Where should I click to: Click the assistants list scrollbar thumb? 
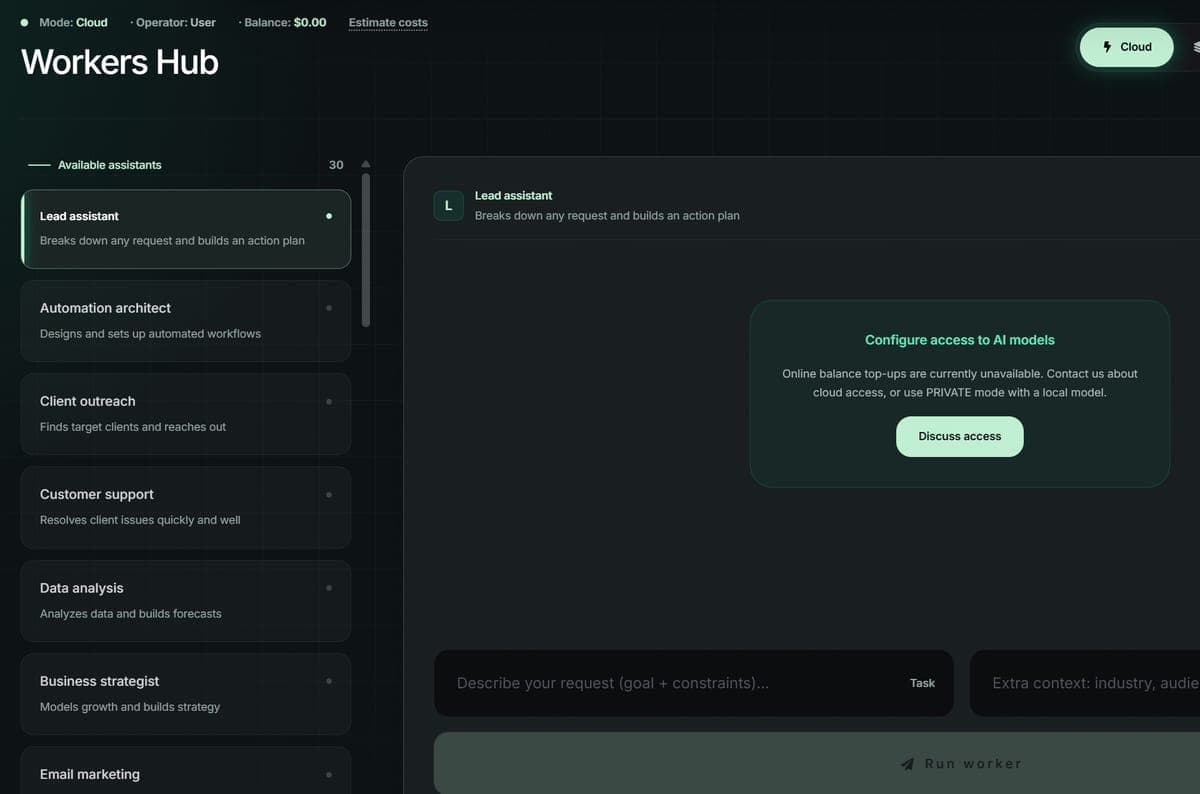point(366,250)
